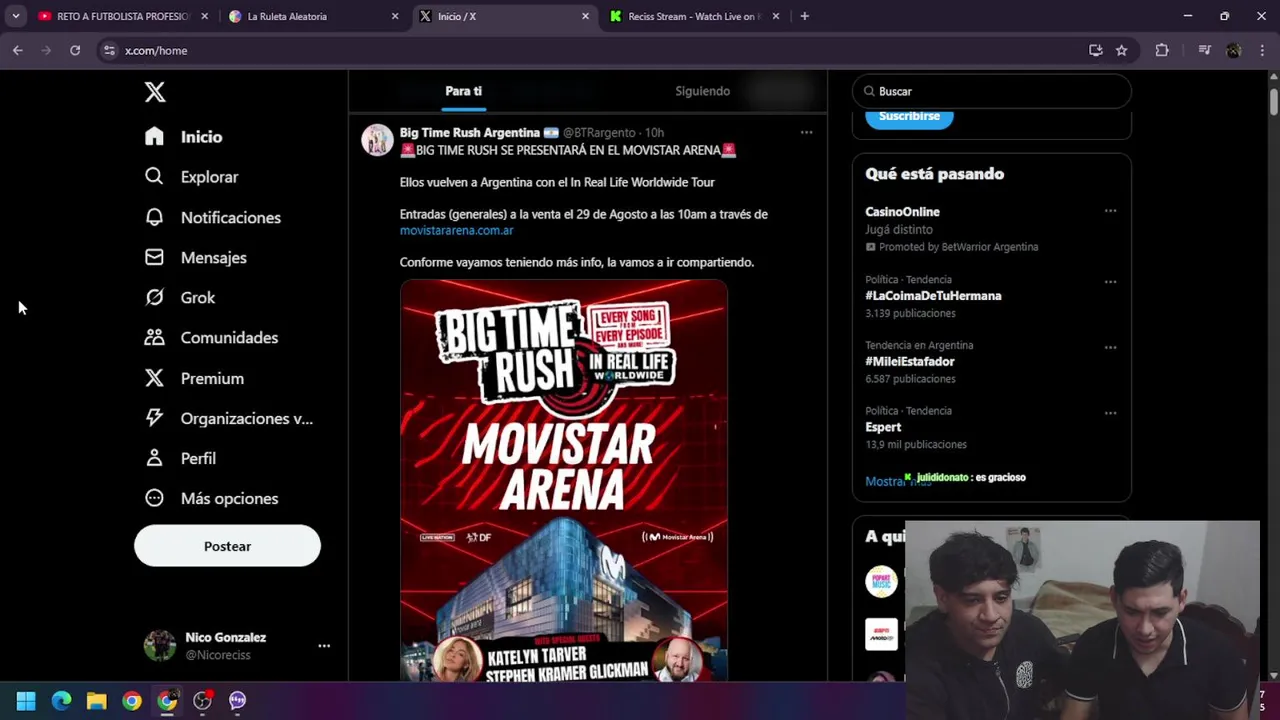Open Notificaciones in the sidebar
The image size is (1280, 720).
212,217
